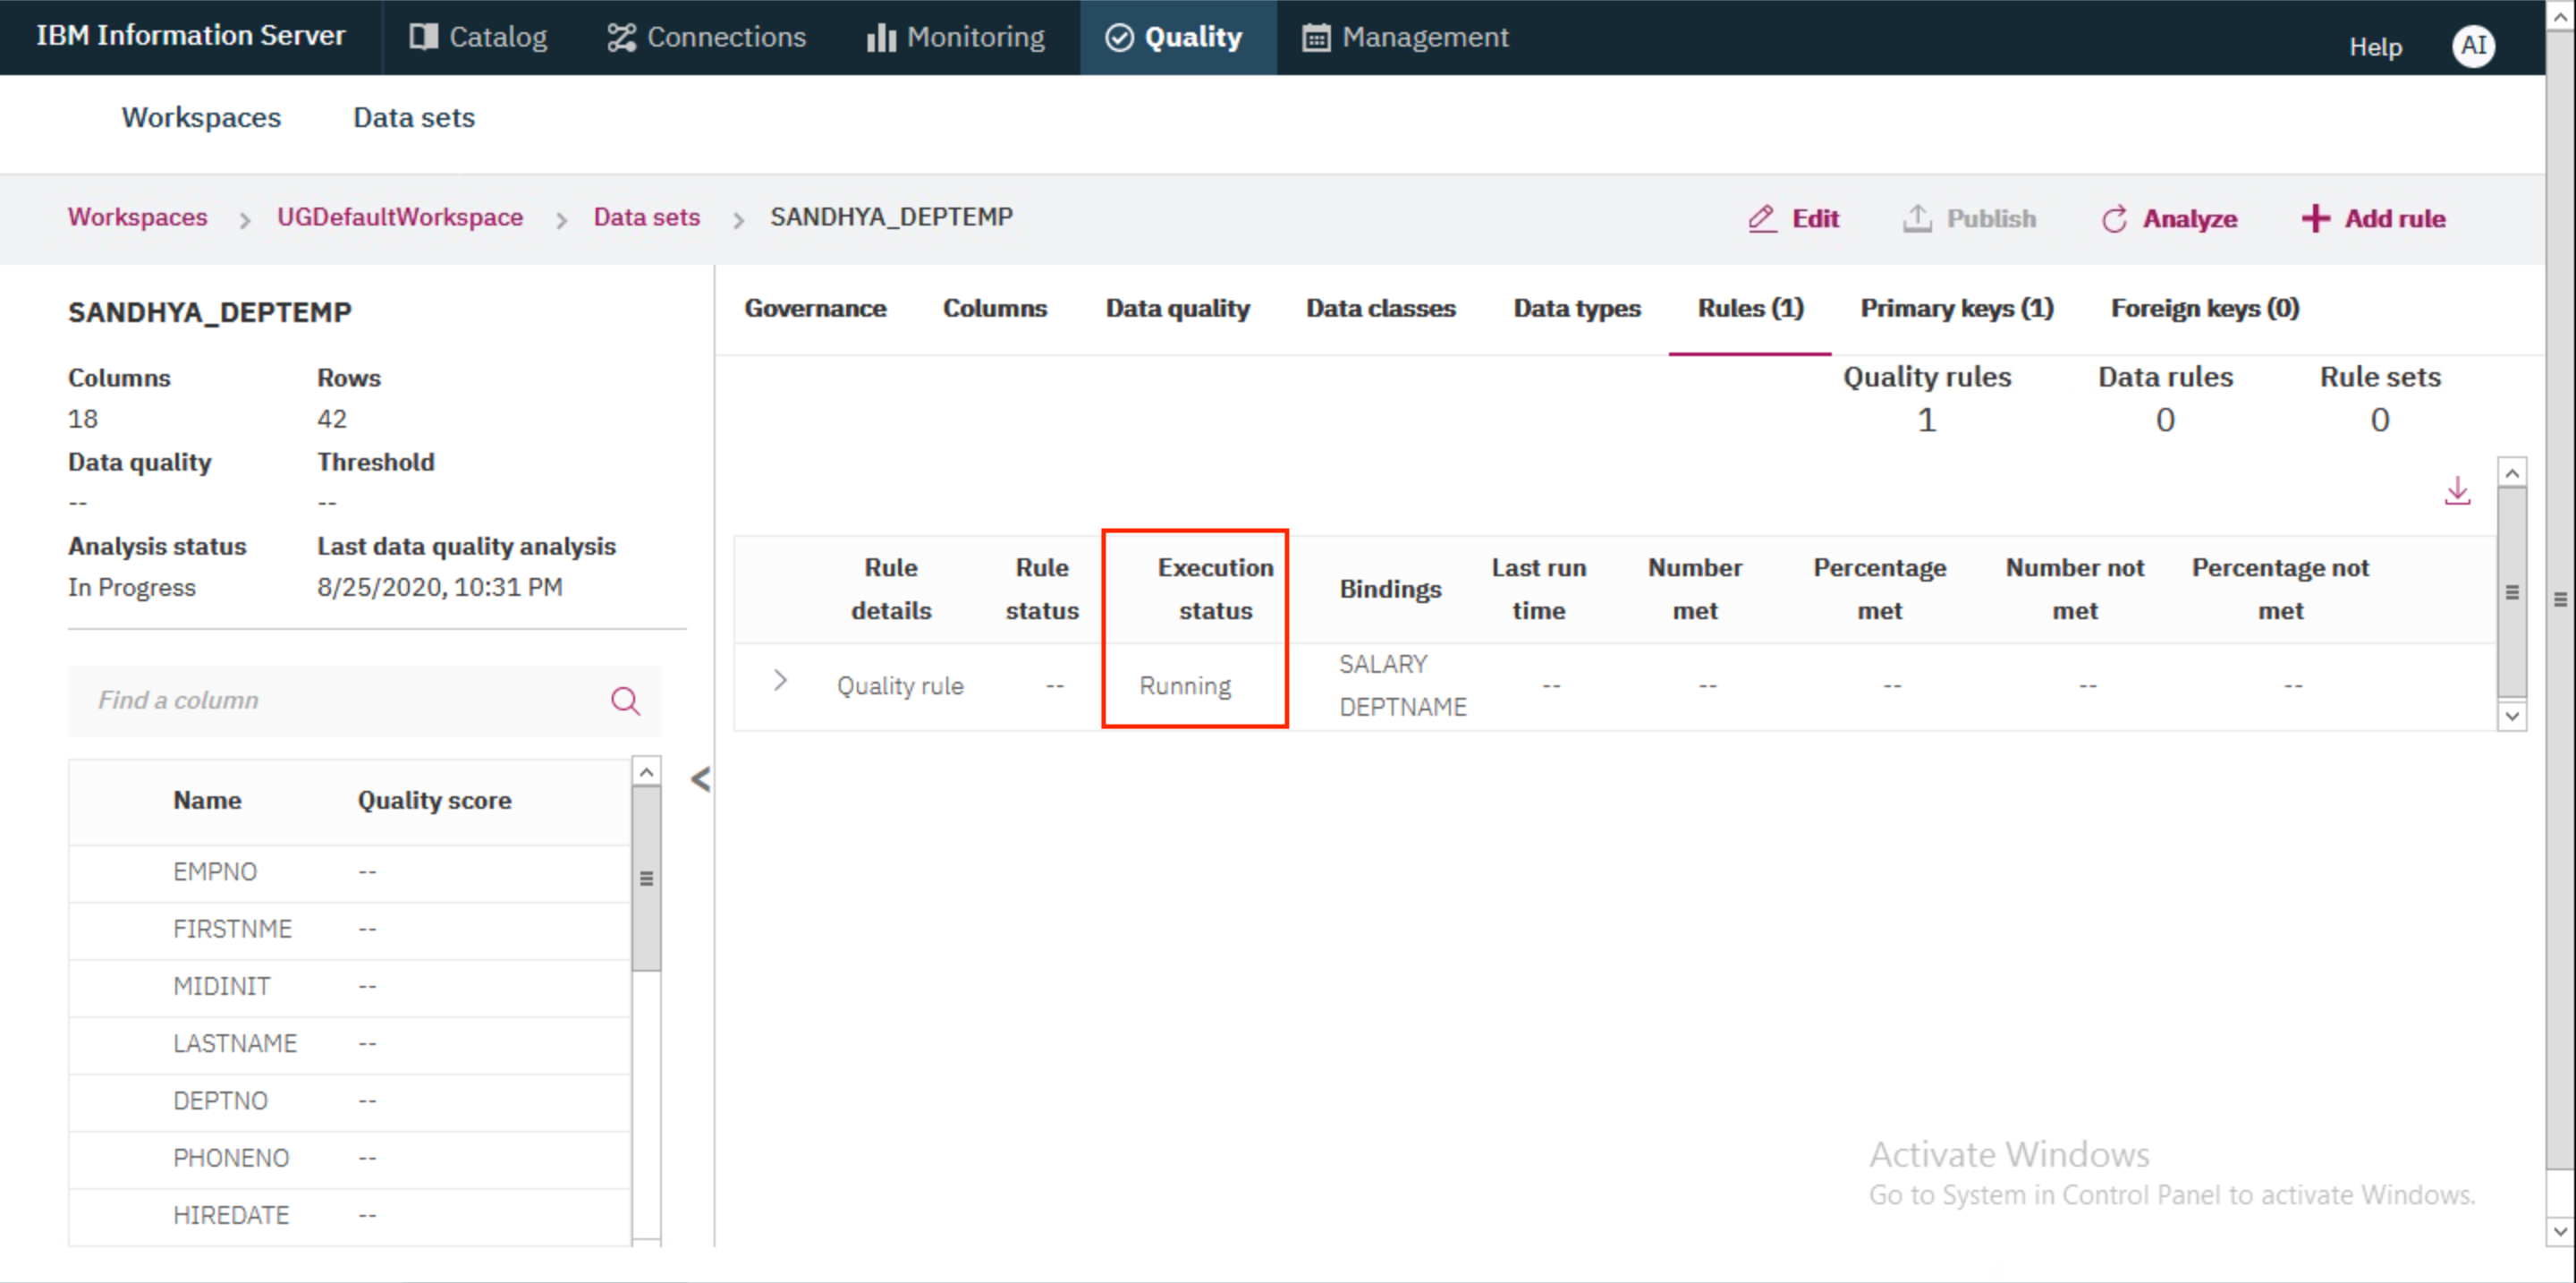Click the column list scrollbar up arrow
Viewport: 2576px width, 1283px height.
click(647, 772)
